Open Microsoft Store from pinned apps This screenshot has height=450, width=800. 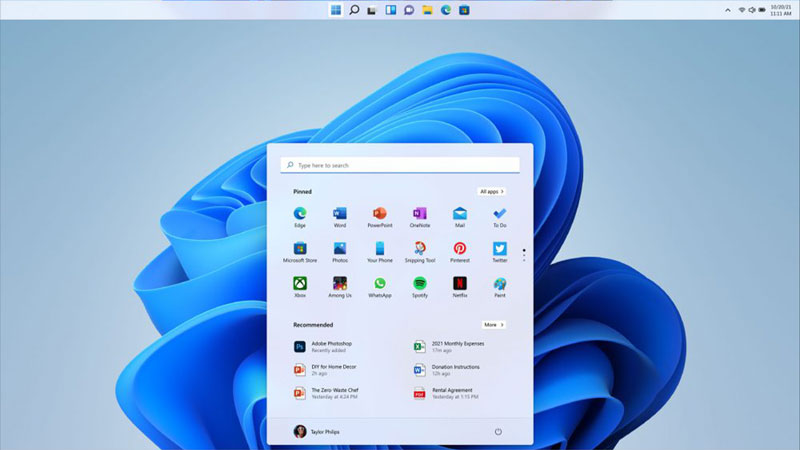point(300,253)
